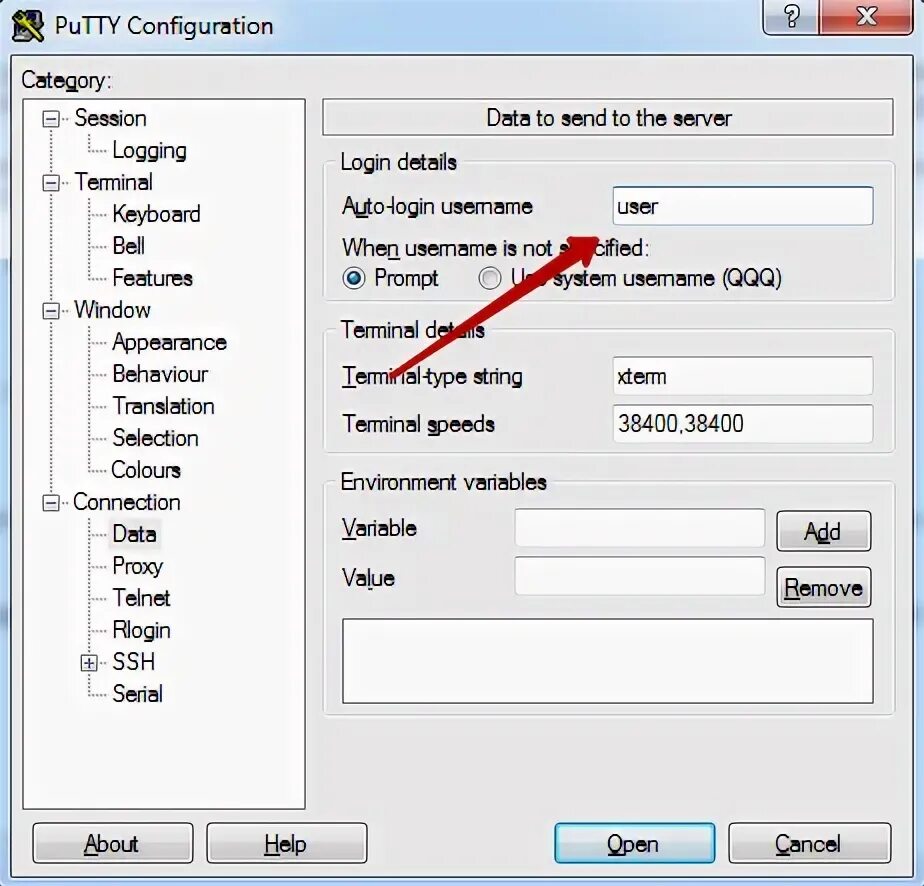Open the Logging category
The image size is (924, 886).
(150, 151)
